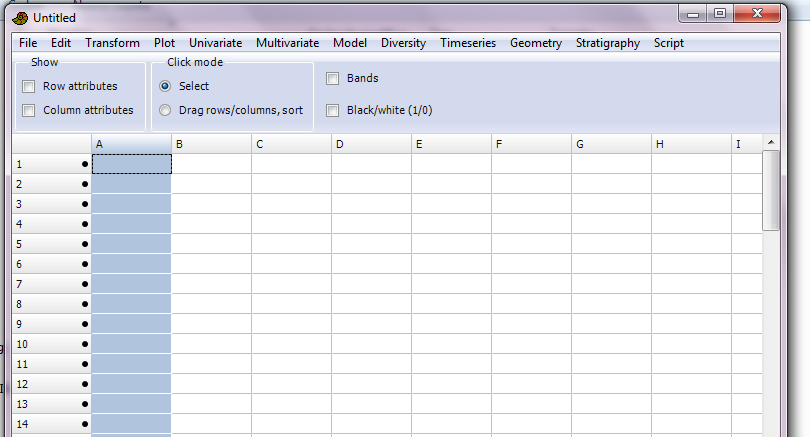Toggle the Column attributes checkbox
This screenshot has width=810, height=437.
[x=29, y=110]
